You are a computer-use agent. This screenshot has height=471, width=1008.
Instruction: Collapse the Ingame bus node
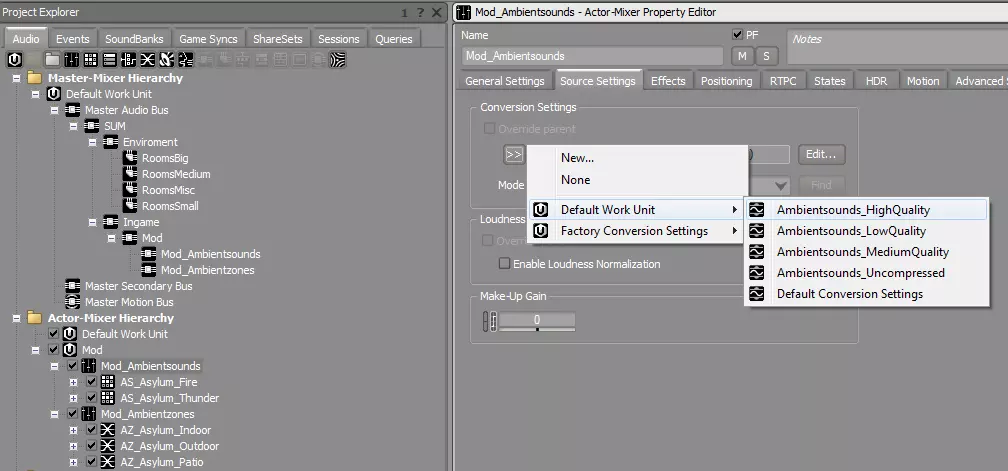[x=93, y=222]
